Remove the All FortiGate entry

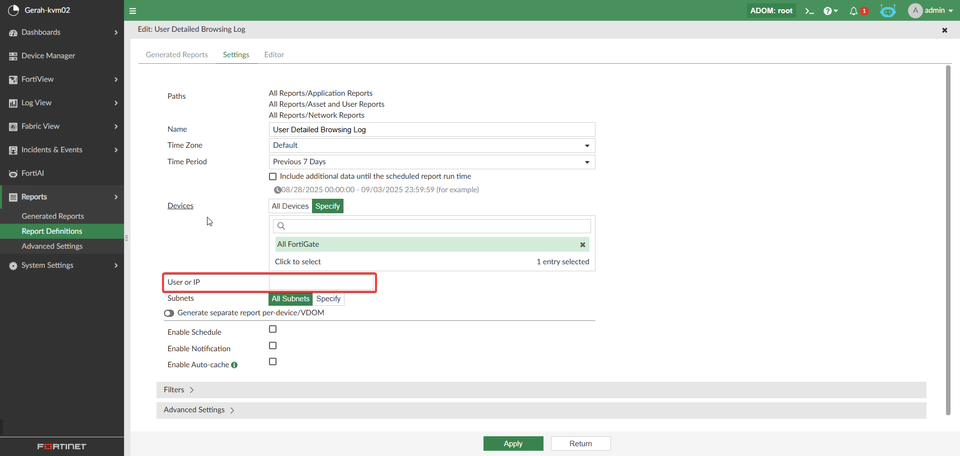click(x=583, y=244)
